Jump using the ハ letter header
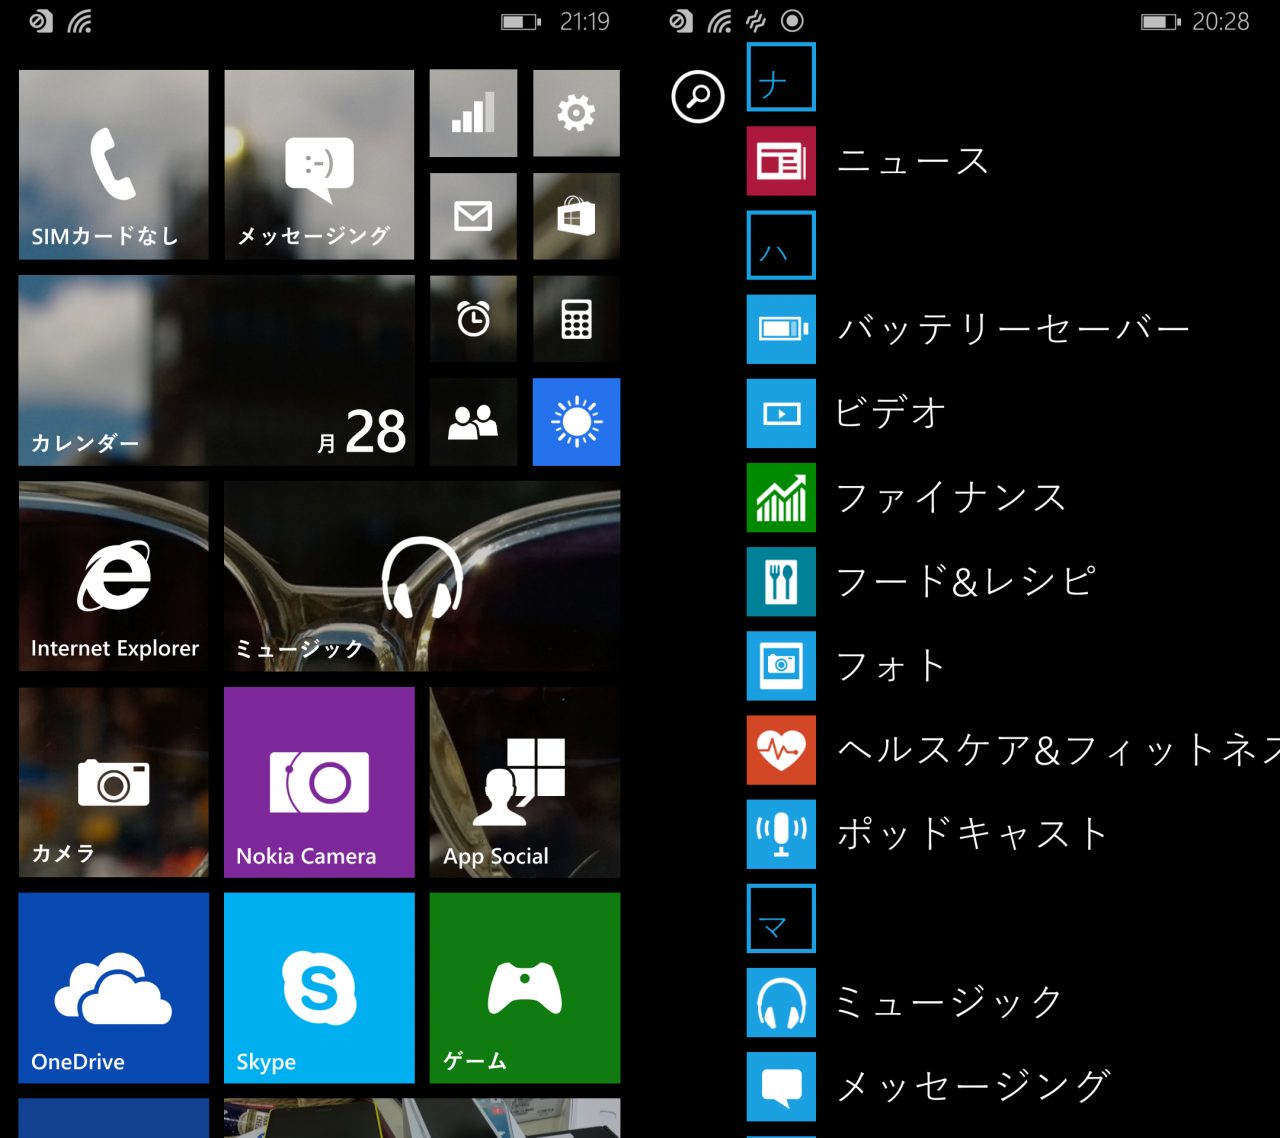1280x1138 pixels. coord(781,245)
